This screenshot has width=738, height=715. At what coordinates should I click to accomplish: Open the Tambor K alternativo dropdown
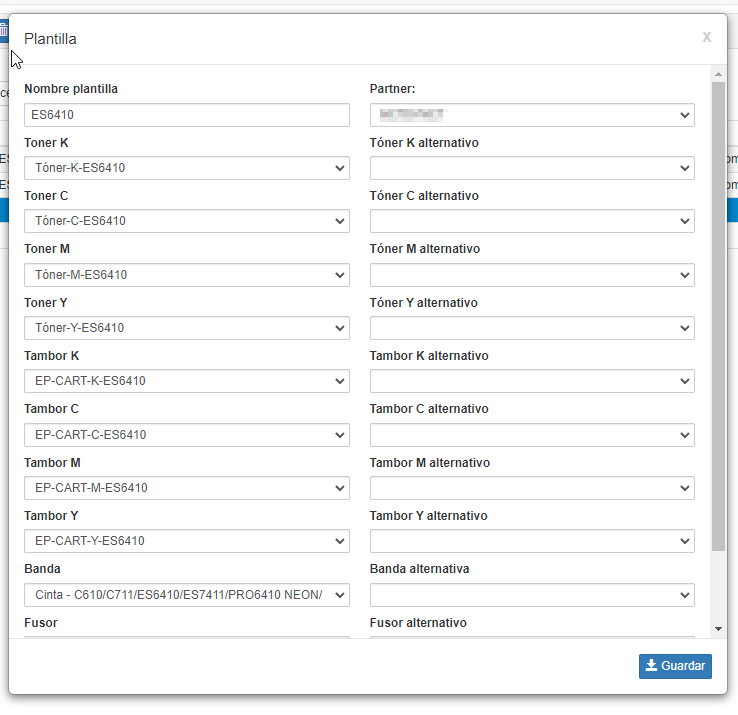point(531,381)
